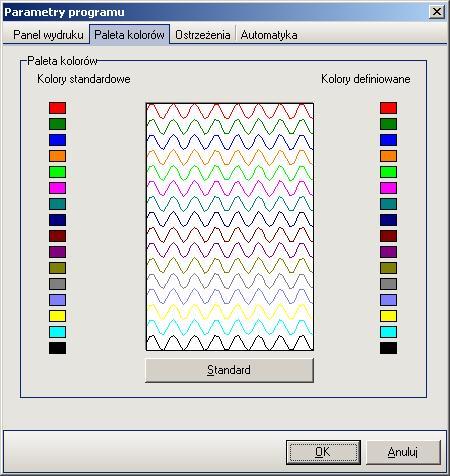
Task: Pick the olive swatch under Kolory standardowe
Action: tap(58, 268)
